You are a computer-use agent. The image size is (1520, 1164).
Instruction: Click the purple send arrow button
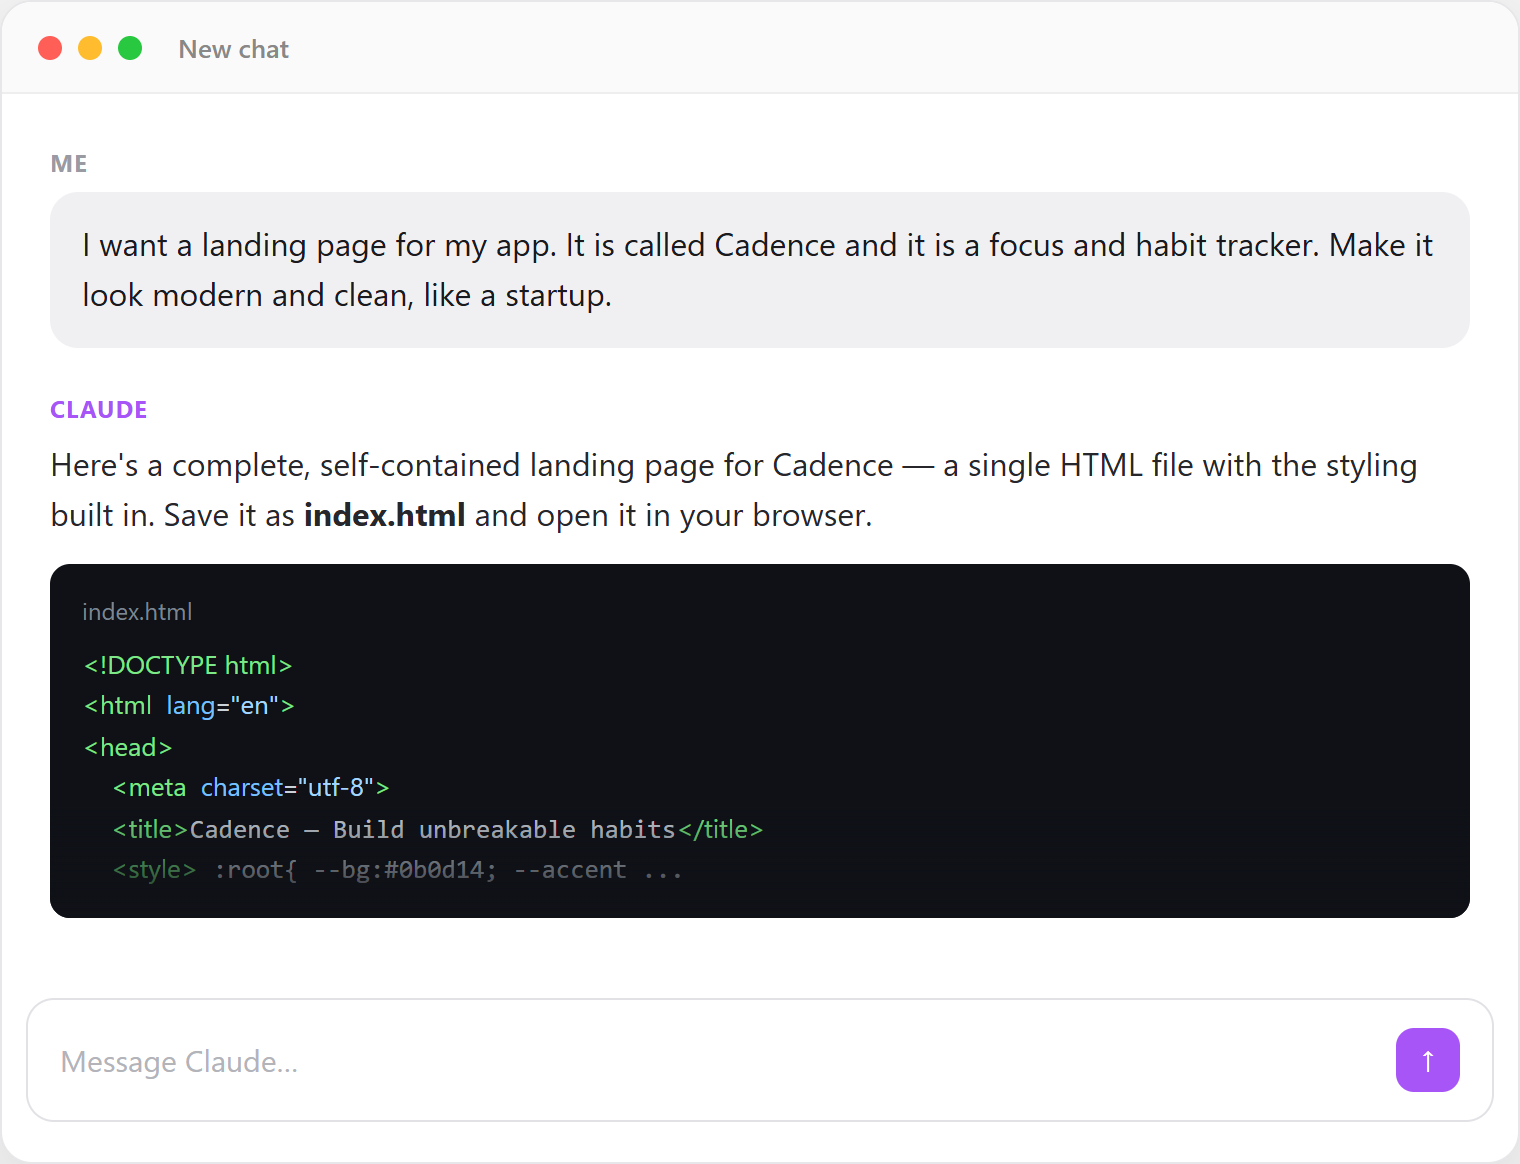pos(1427,1060)
